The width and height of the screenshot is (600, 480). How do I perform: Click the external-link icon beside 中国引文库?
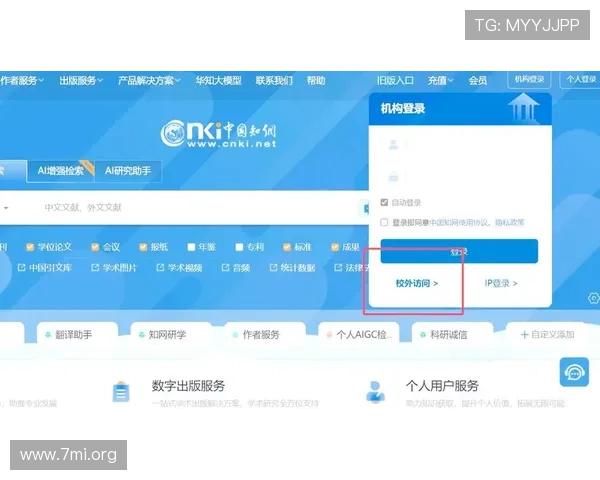[21, 267]
